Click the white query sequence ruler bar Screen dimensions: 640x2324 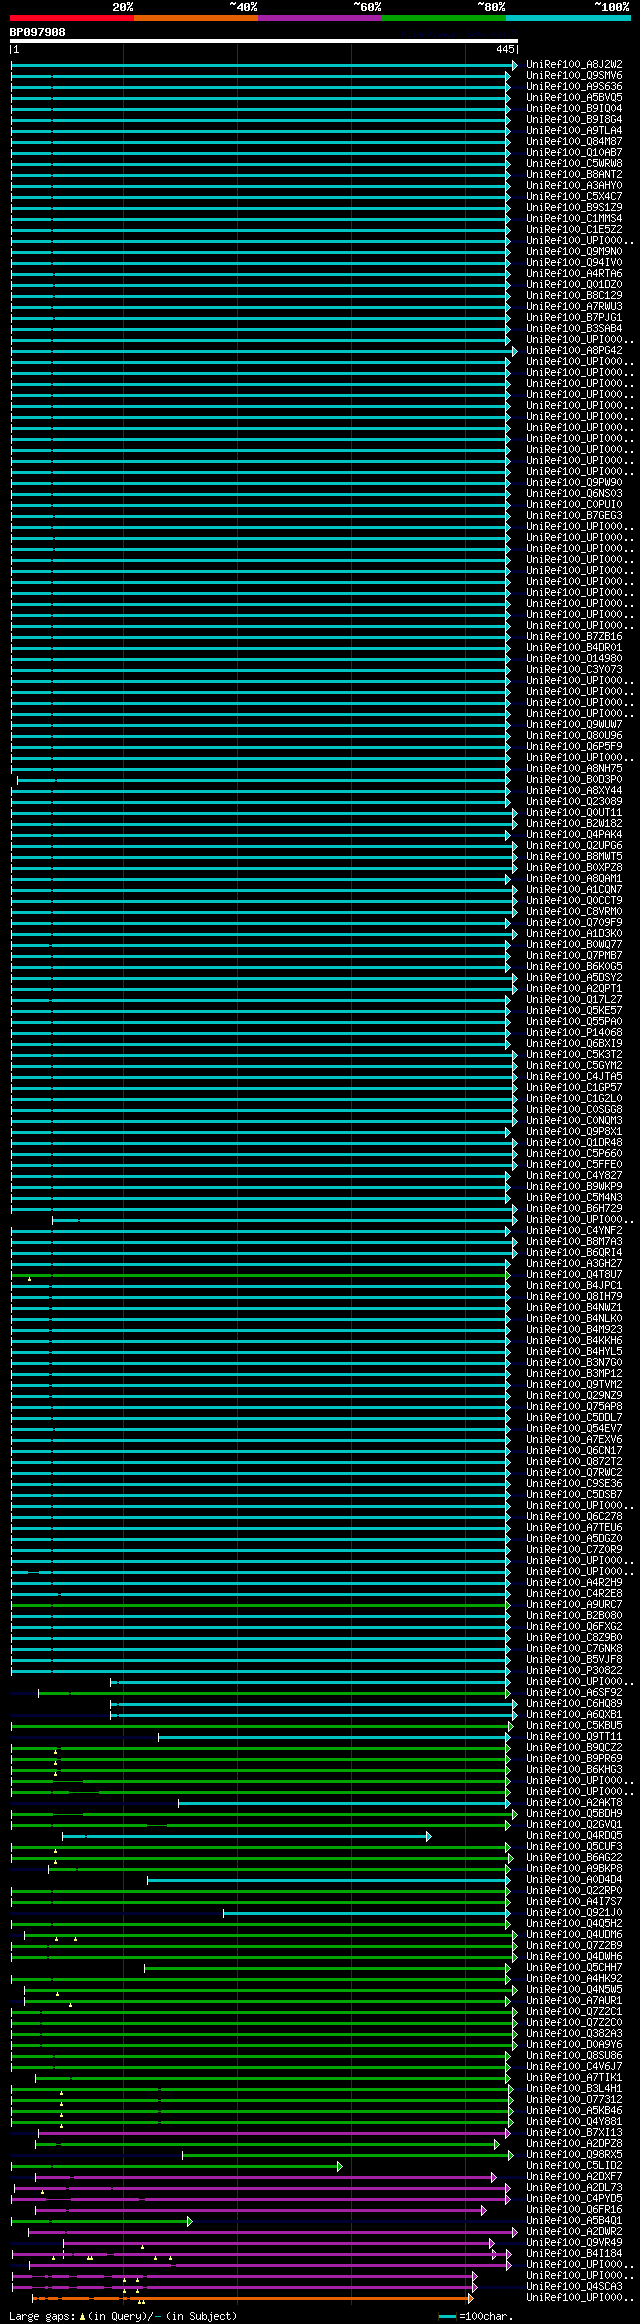coord(264,41)
